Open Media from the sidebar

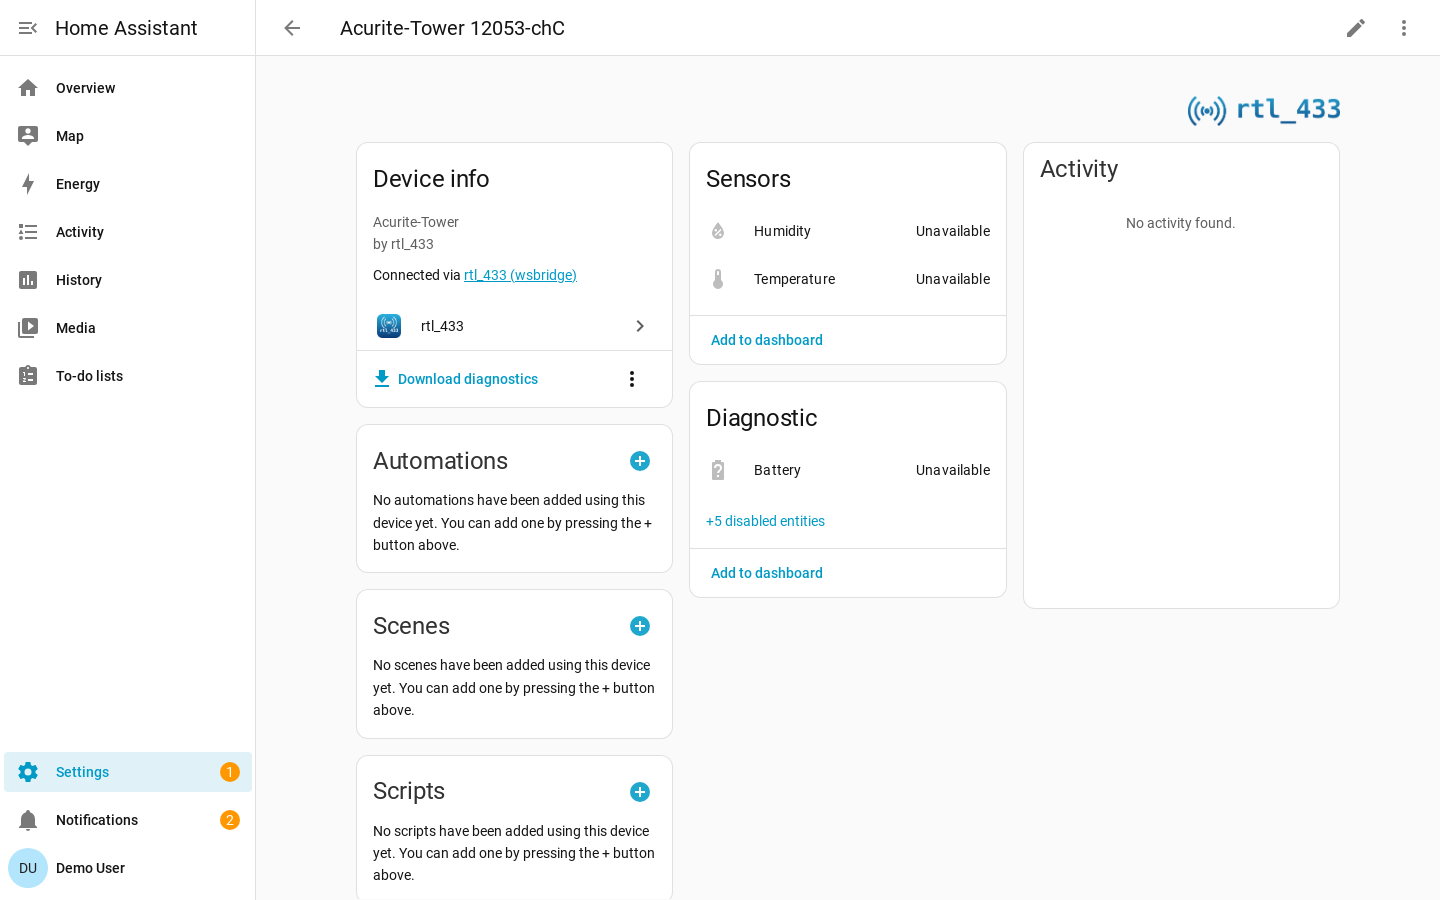(128, 328)
